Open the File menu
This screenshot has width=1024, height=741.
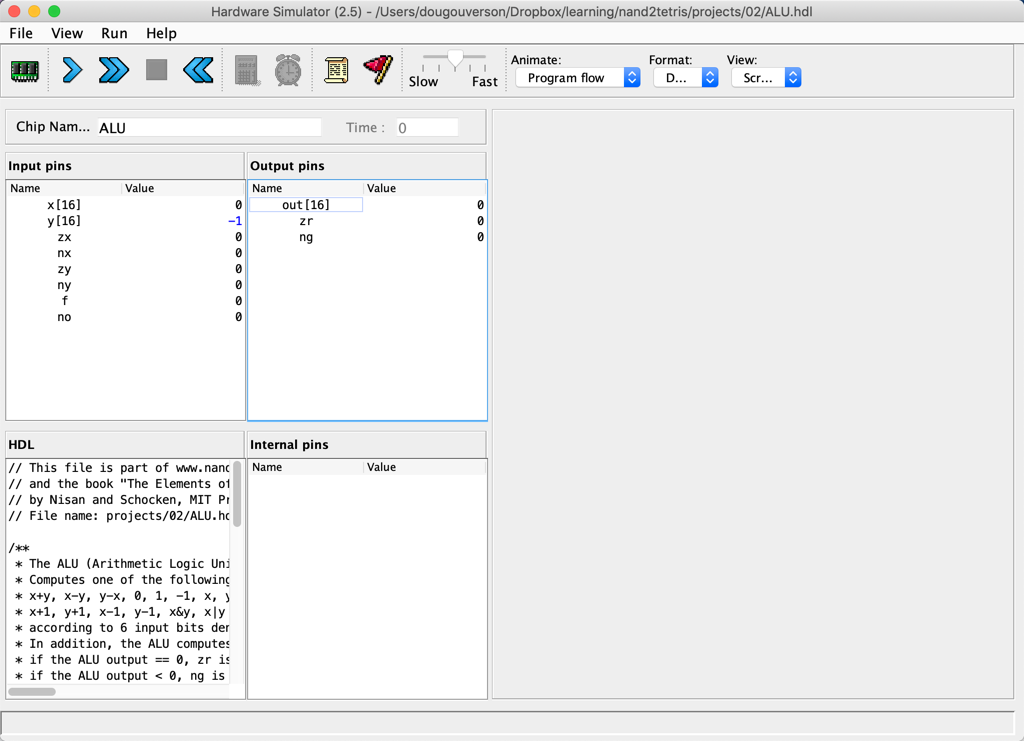(x=21, y=33)
